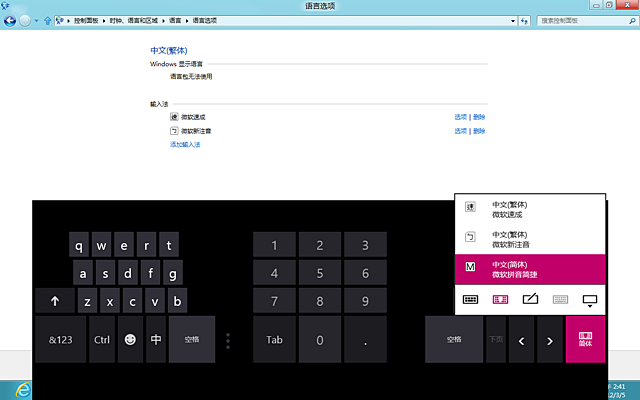Click the 语言选项 address bar path field
The width and height of the screenshot is (640, 400).
click(x=286, y=20)
